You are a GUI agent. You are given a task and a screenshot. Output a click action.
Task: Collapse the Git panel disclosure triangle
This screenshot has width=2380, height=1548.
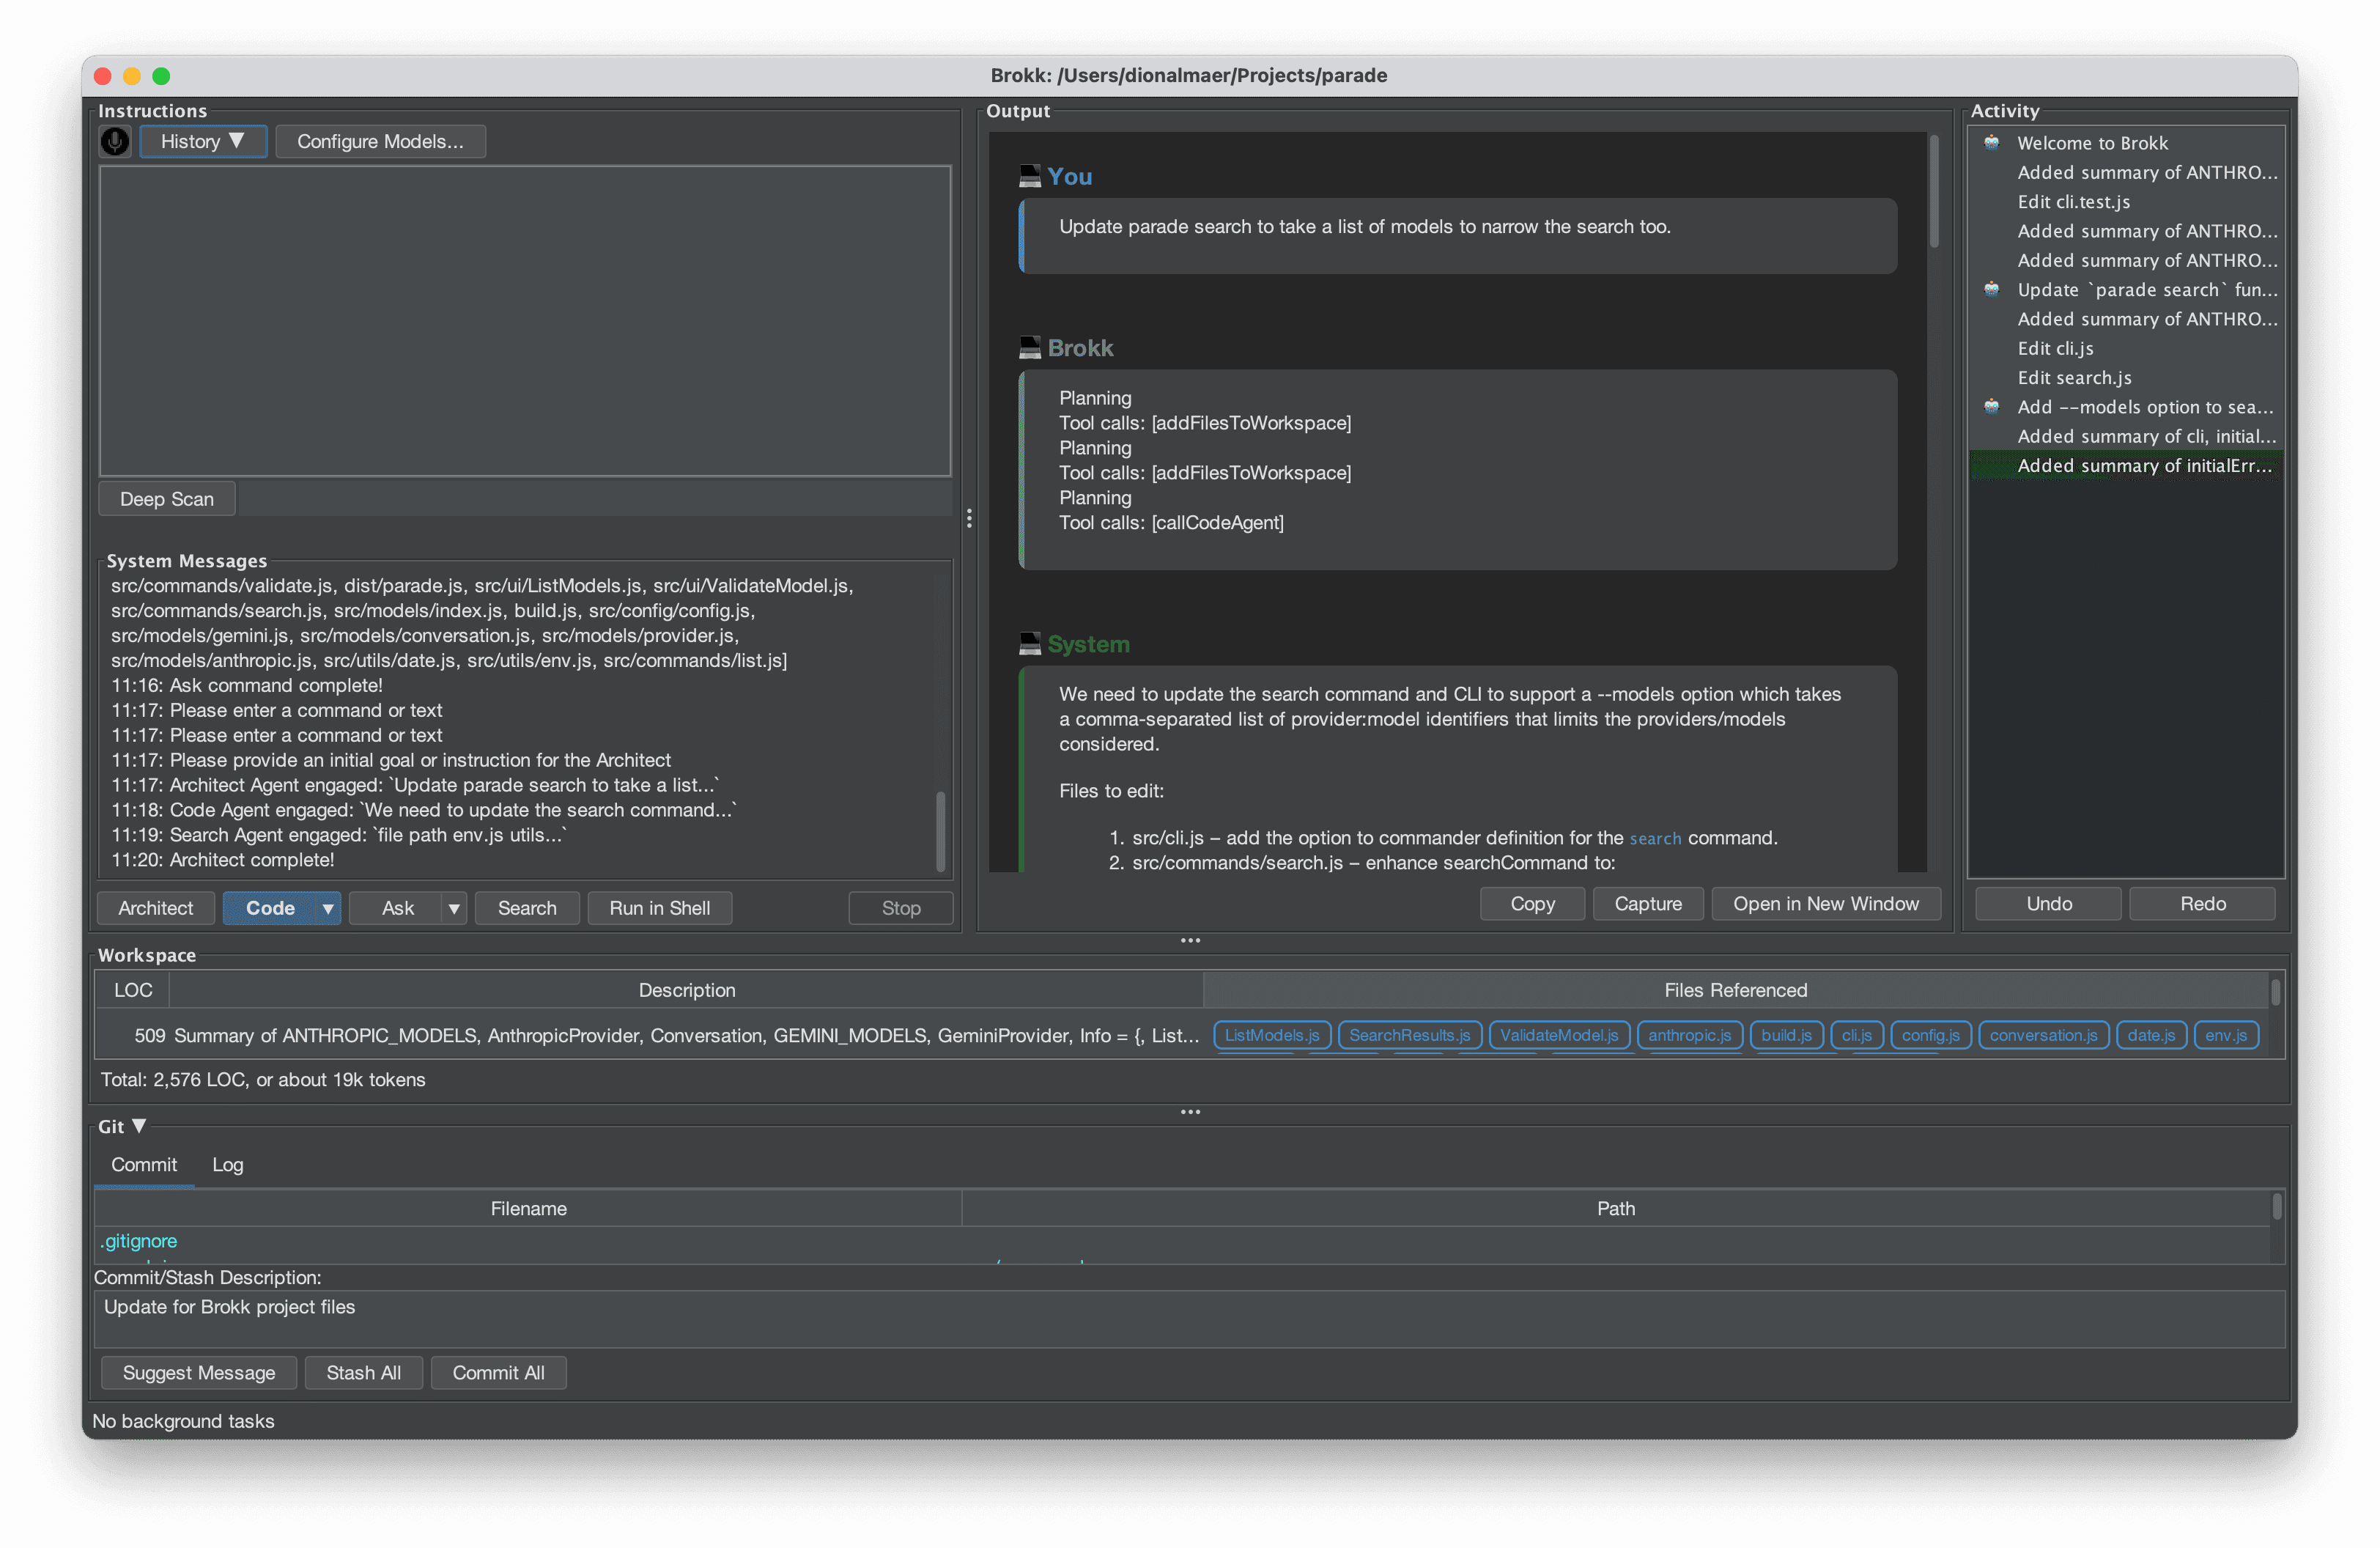pyautogui.click(x=139, y=1126)
